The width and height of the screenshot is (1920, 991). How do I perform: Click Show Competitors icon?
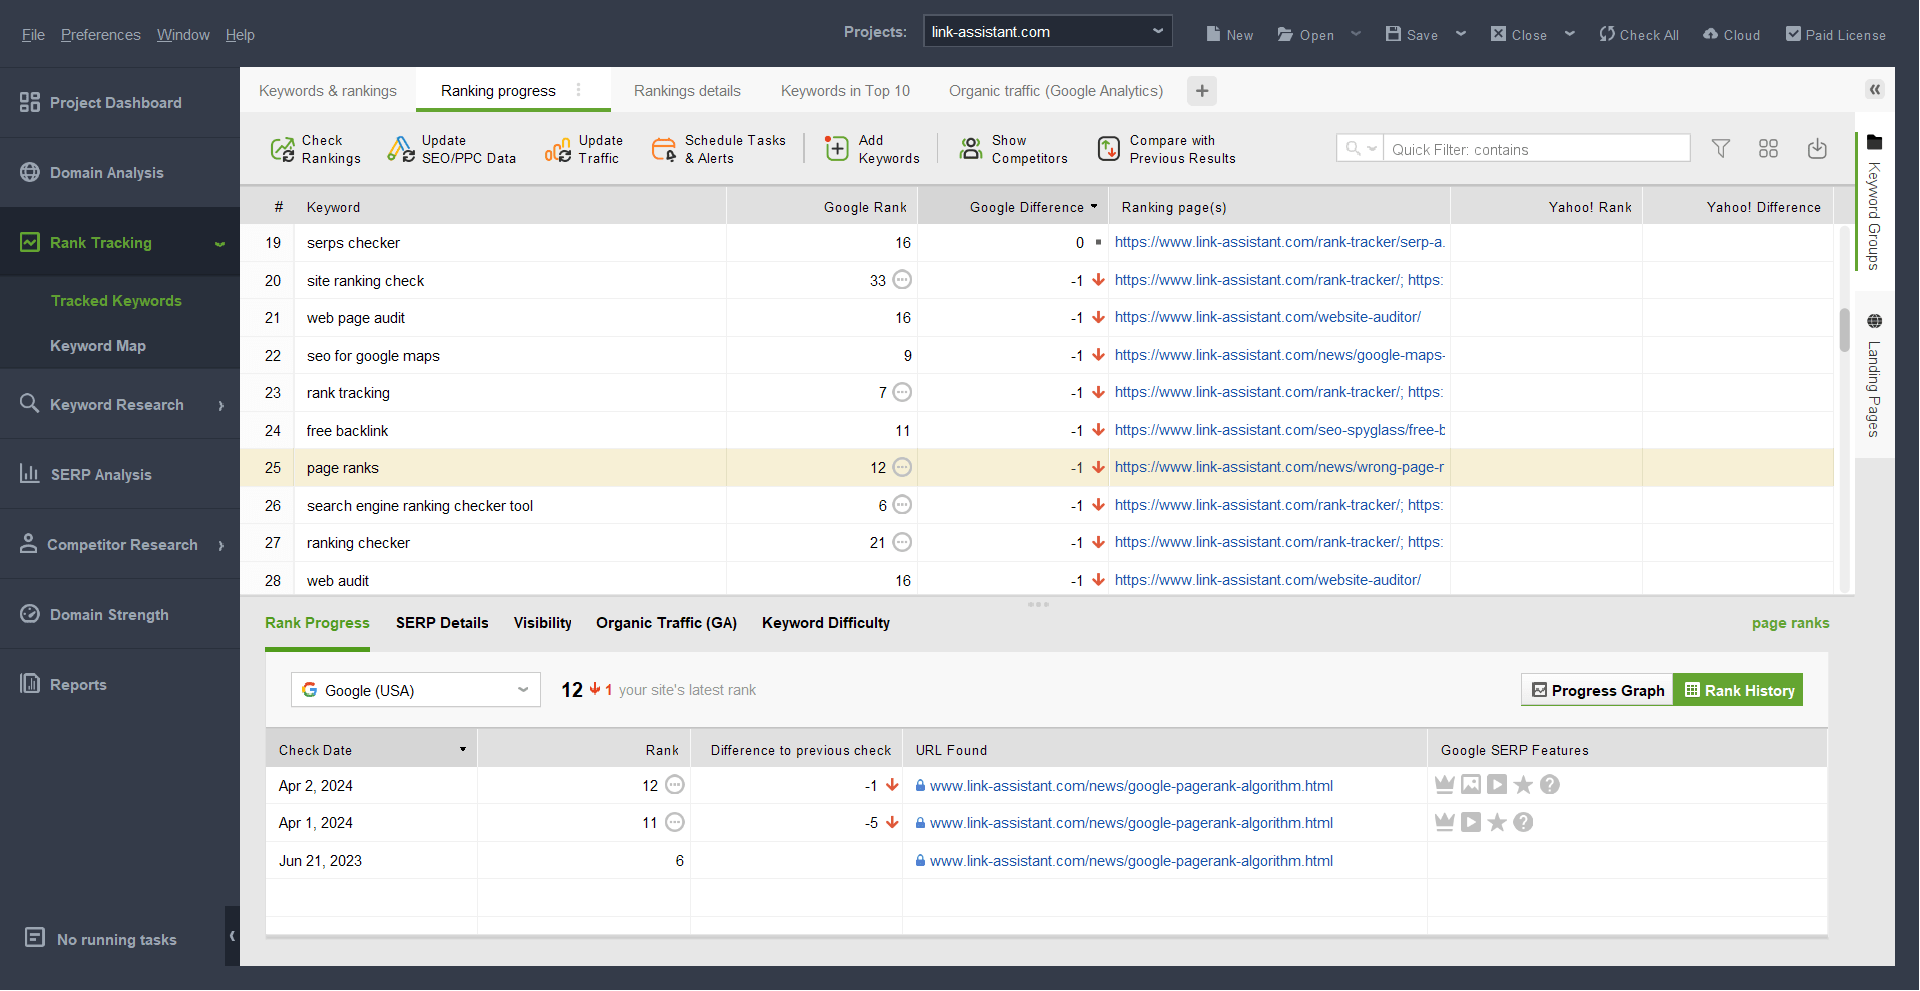pos(970,150)
